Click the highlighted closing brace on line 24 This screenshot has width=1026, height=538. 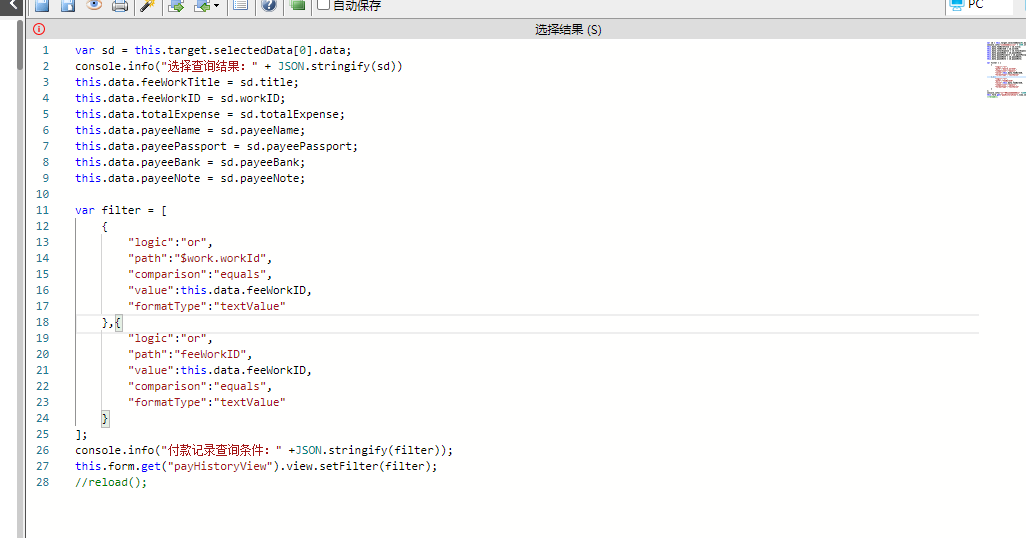(105, 418)
